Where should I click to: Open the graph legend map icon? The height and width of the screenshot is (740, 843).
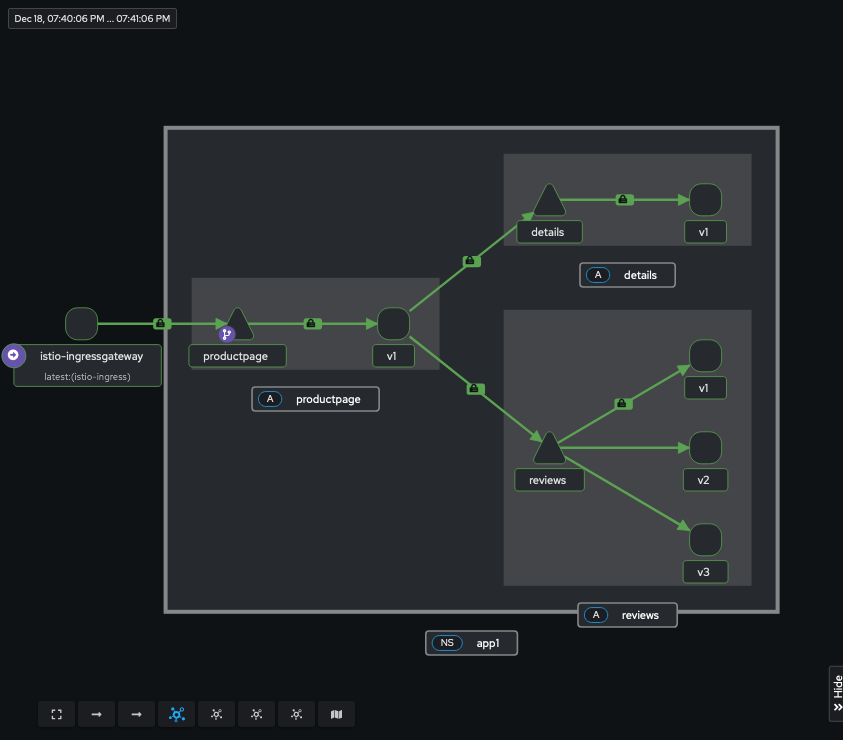[337, 714]
